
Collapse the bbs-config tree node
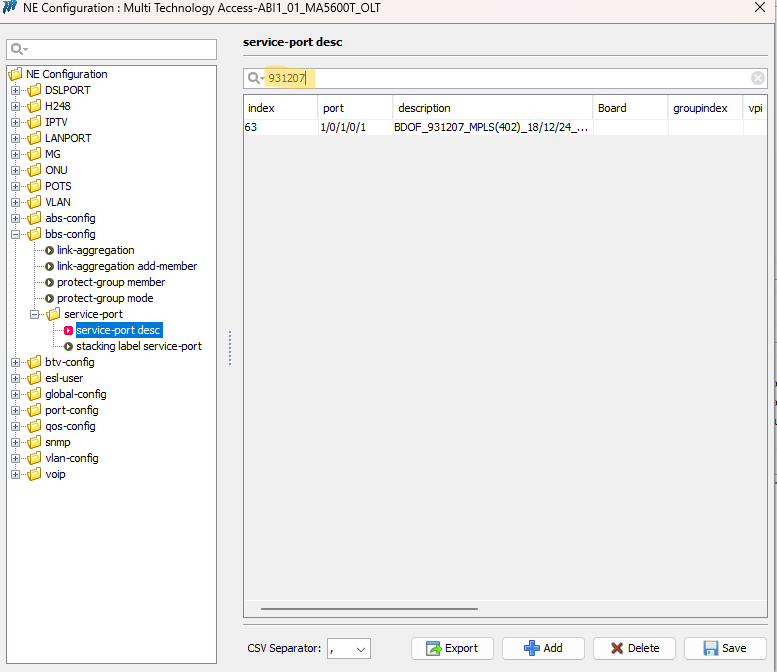coord(16,234)
